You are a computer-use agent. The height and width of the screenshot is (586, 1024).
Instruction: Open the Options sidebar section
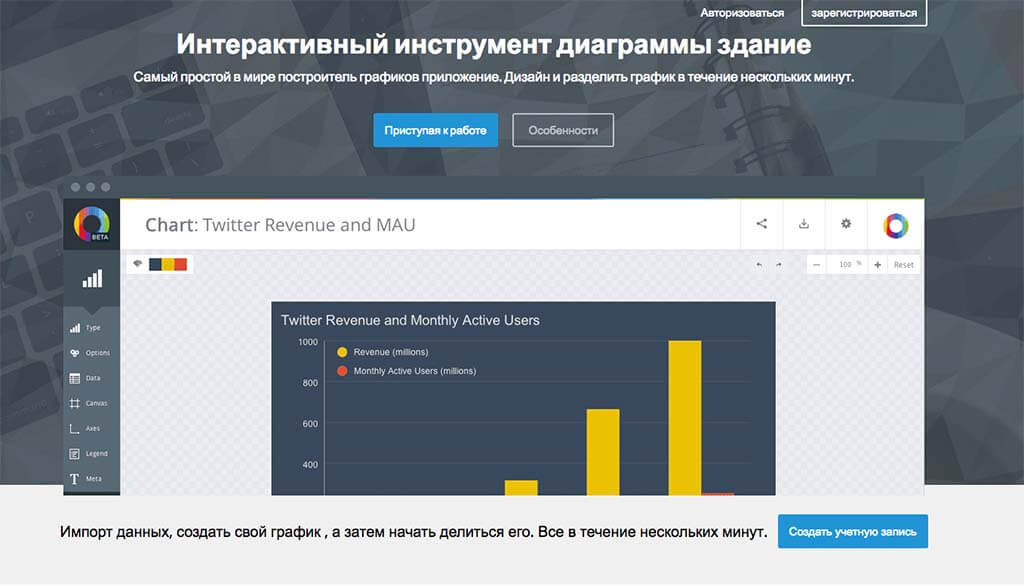point(91,353)
